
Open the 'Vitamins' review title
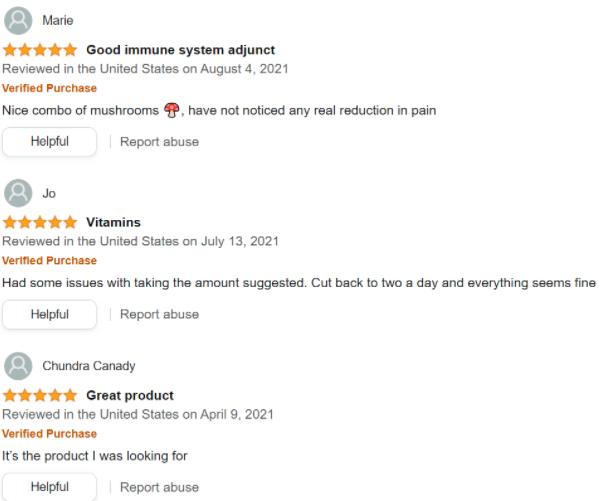(113, 222)
